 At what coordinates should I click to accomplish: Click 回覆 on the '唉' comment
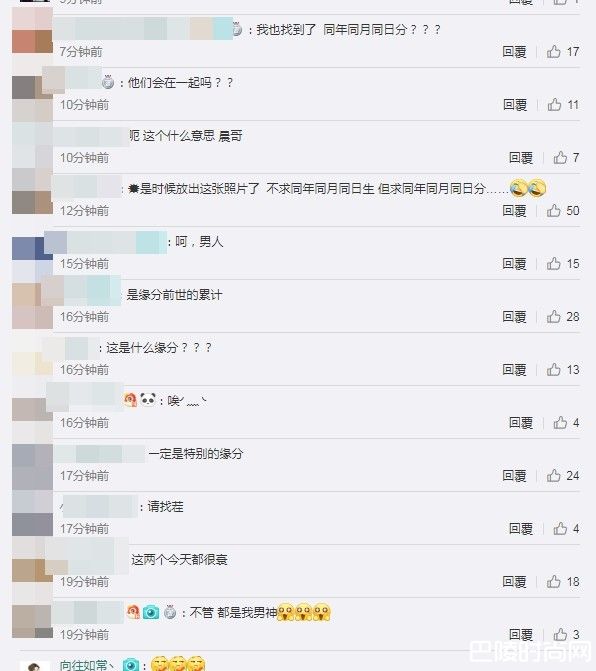521,423
